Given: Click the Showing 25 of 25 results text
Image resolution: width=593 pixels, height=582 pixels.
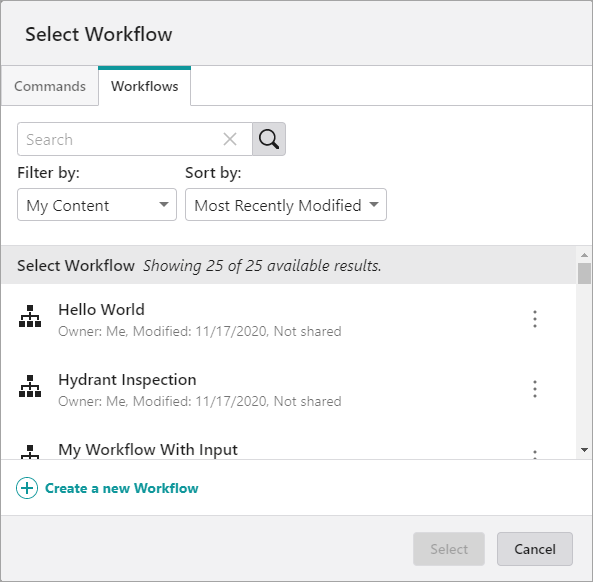Looking at the screenshot, I should point(262,265).
